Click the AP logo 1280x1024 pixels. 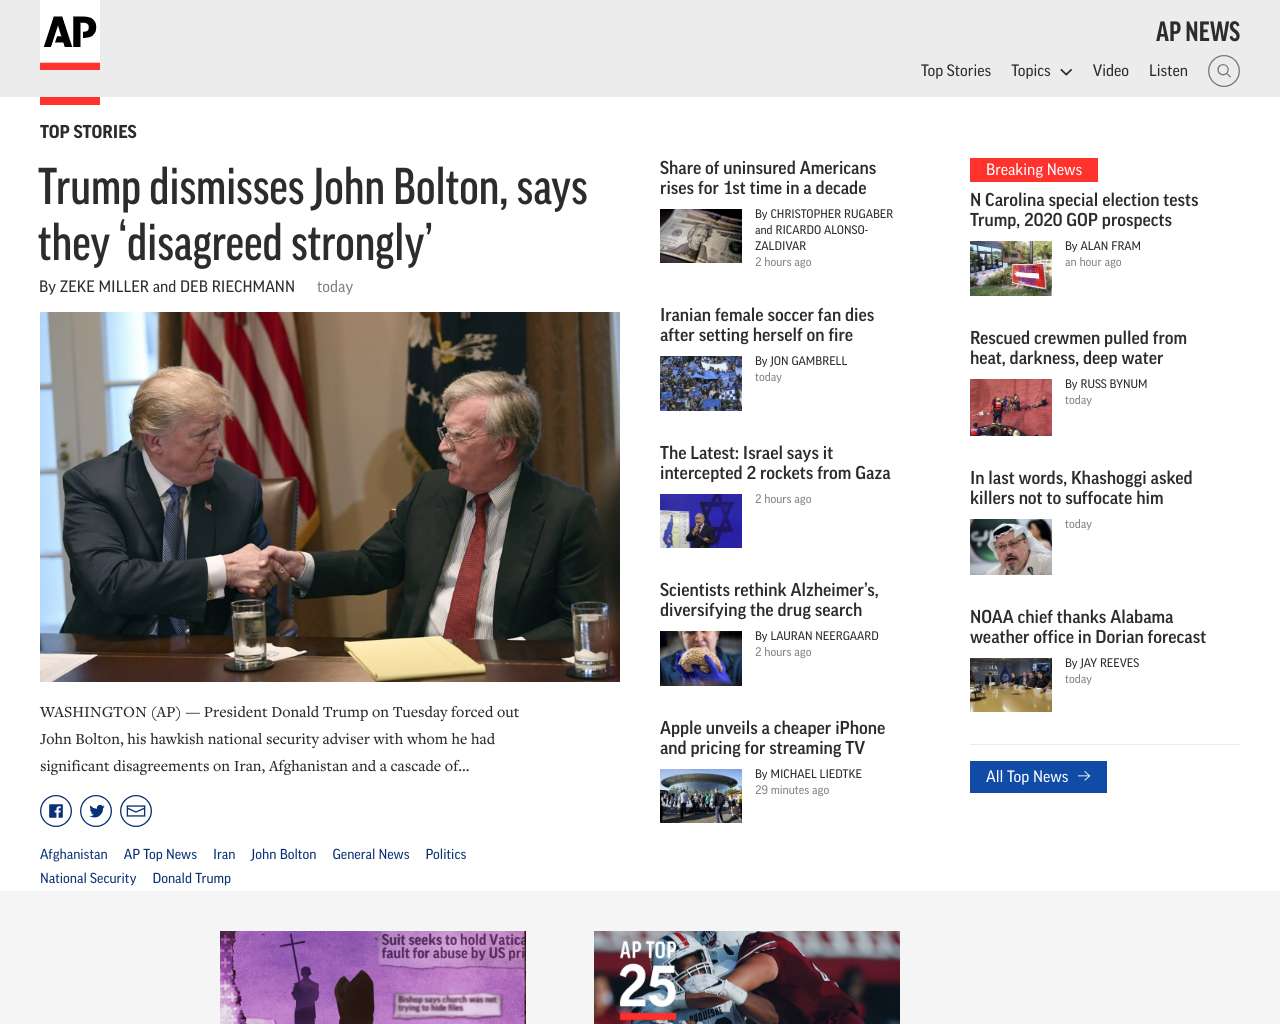[70, 35]
